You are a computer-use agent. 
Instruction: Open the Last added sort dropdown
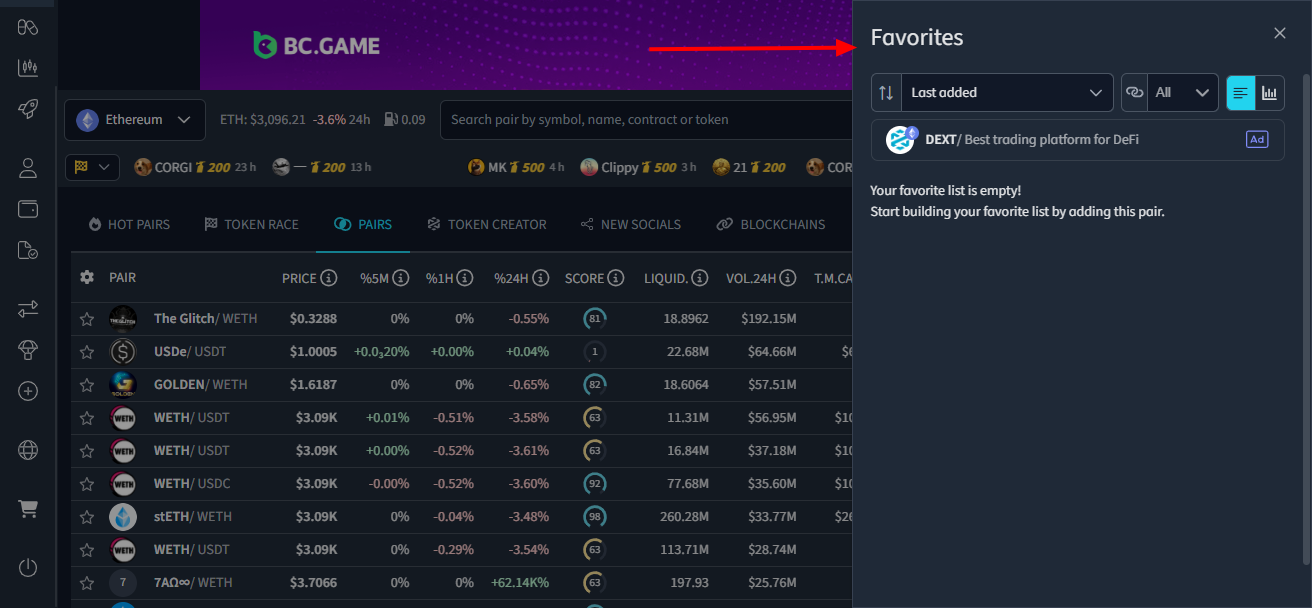point(1005,92)
